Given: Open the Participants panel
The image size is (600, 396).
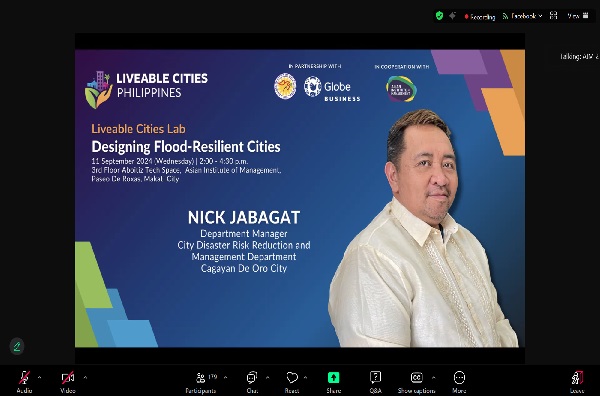Looking at the screenshot, I should click(201, 382).
